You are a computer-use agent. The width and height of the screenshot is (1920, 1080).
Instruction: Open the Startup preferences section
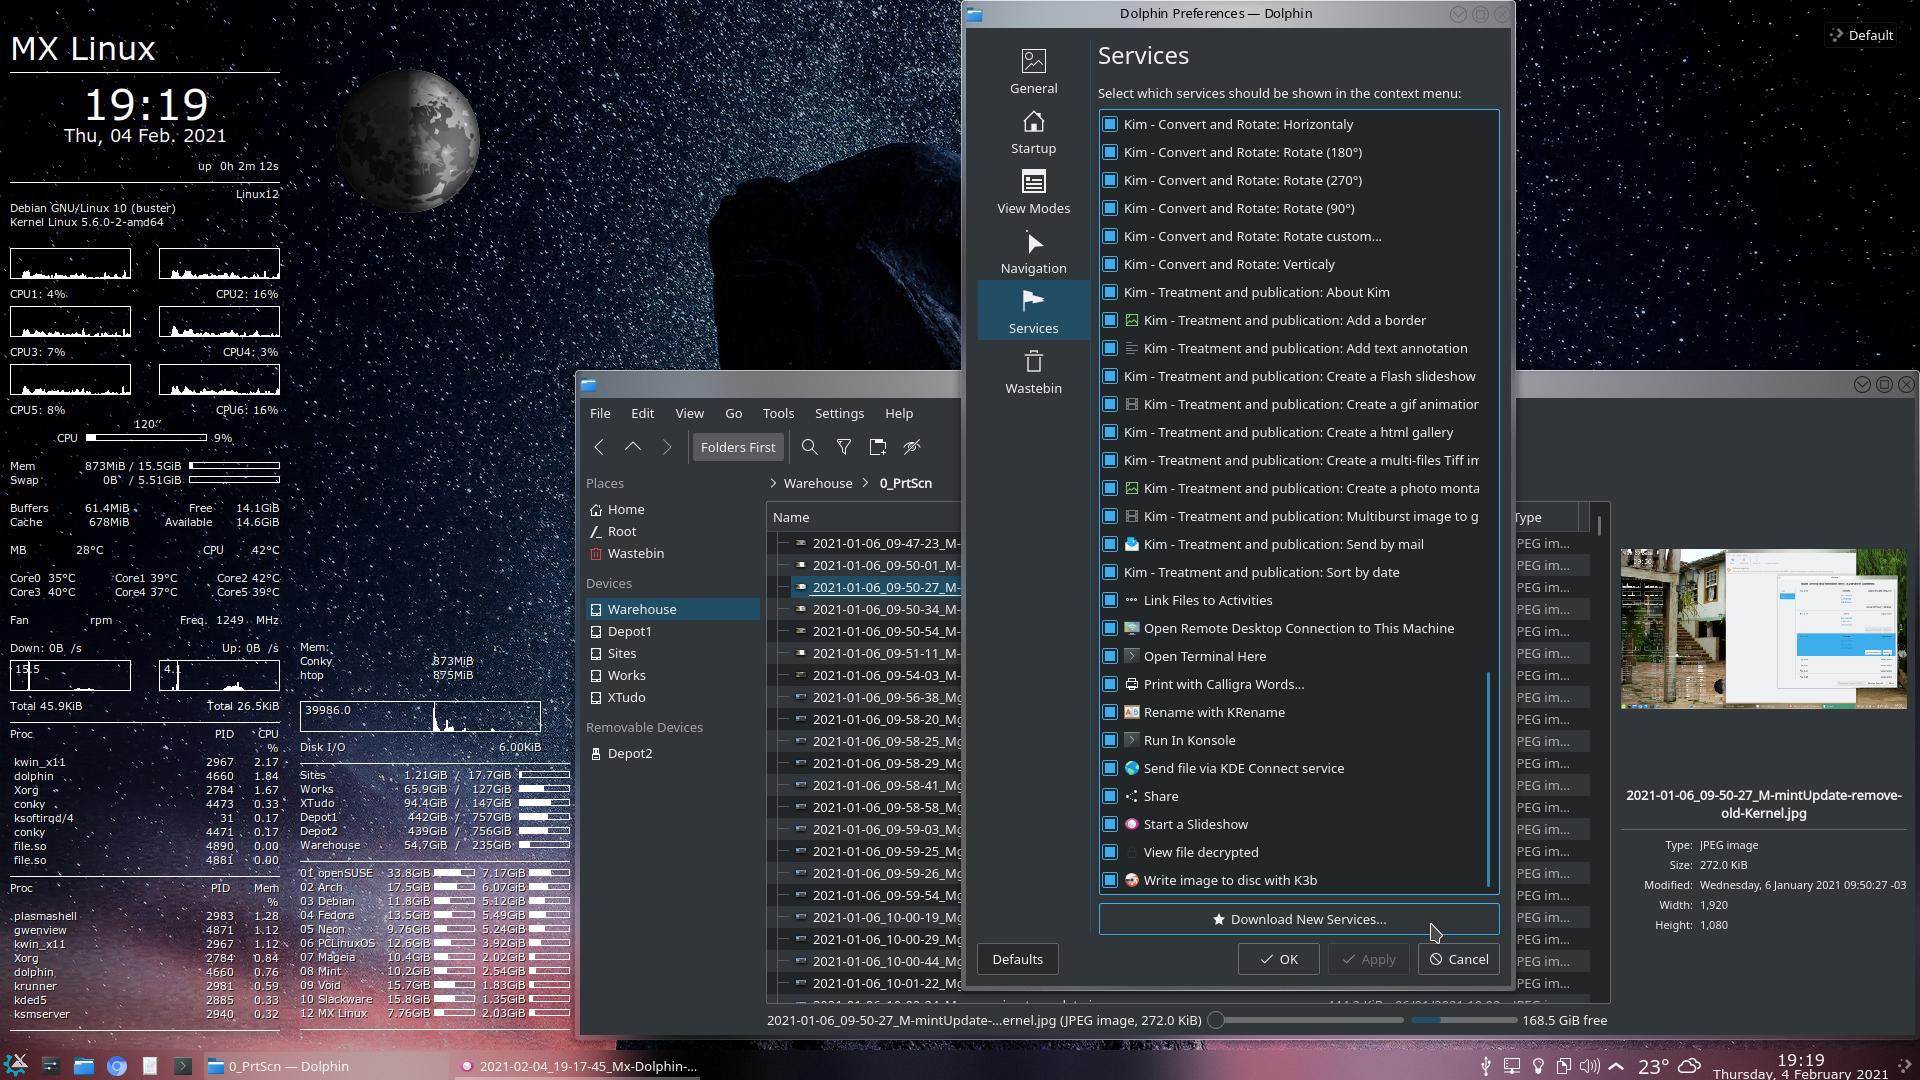(x=1033, y=131)
